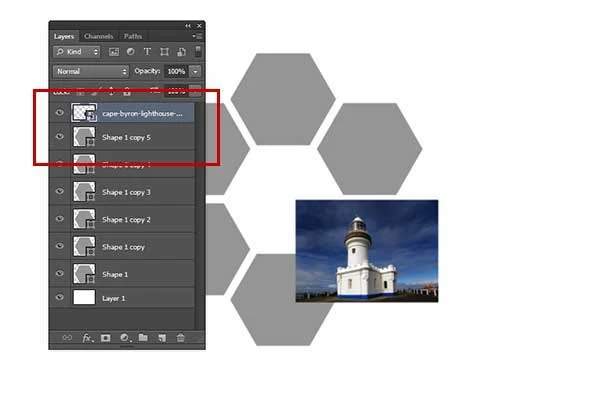Image resolution: width=600 pixels, height=399 pixels.
Task: Close the Layers panel with the X
Action: point(199,26)
